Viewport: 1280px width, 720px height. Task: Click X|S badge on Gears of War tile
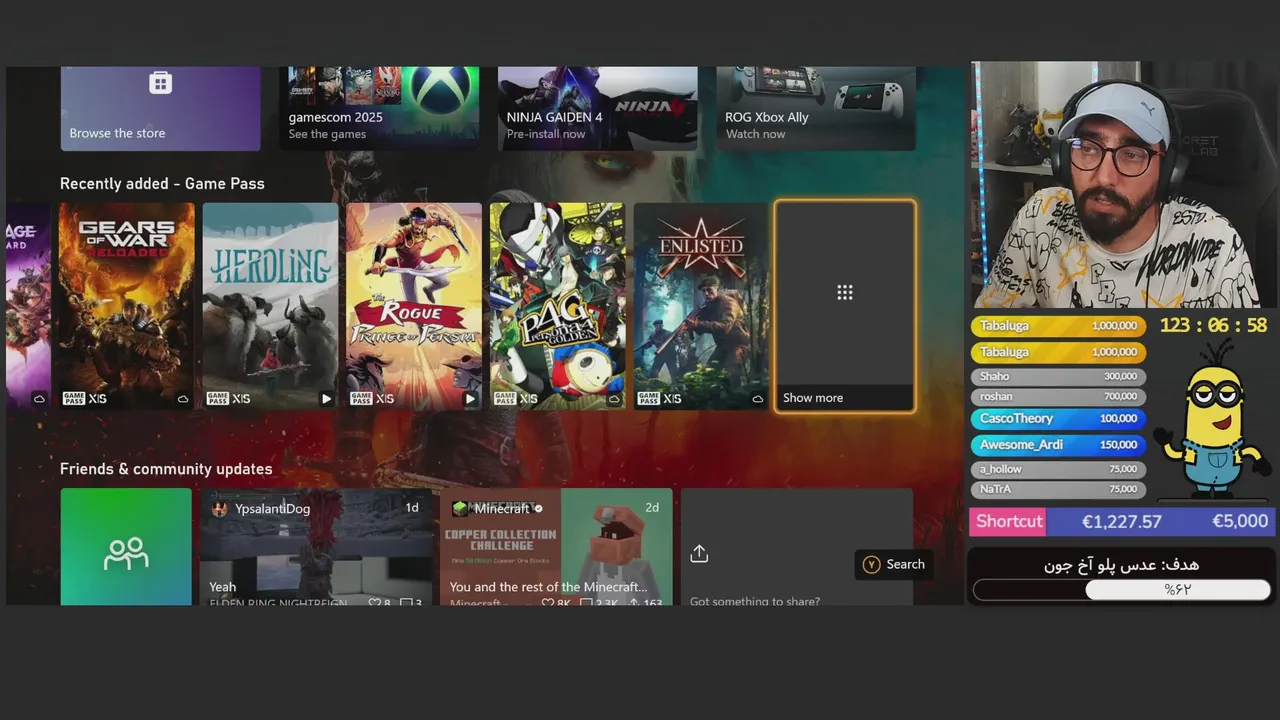(x=97, y=399)
